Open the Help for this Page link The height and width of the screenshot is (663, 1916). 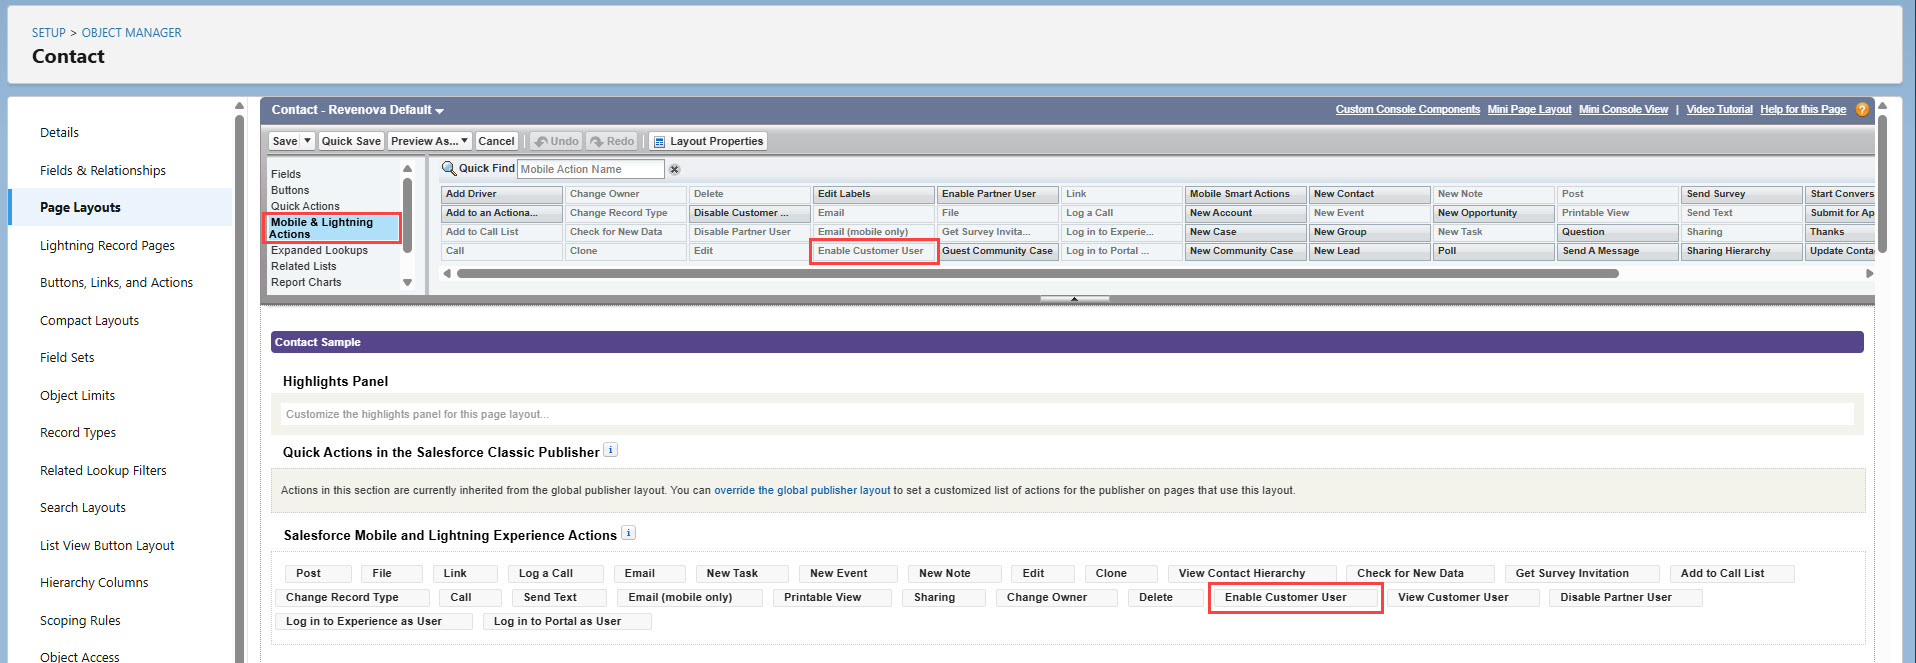pos(1803,110)
